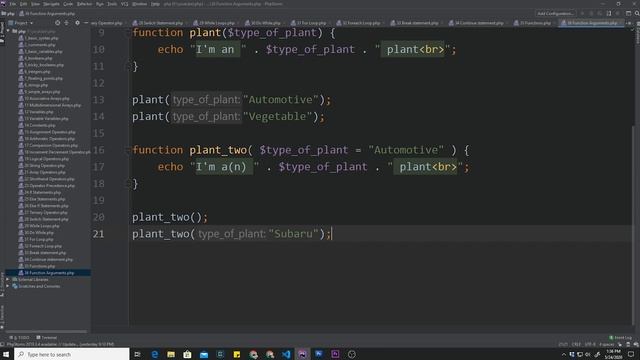Click the Windows search box
Image resolution: width=640 pixels, height=360 pixels.
coord(72,354)
